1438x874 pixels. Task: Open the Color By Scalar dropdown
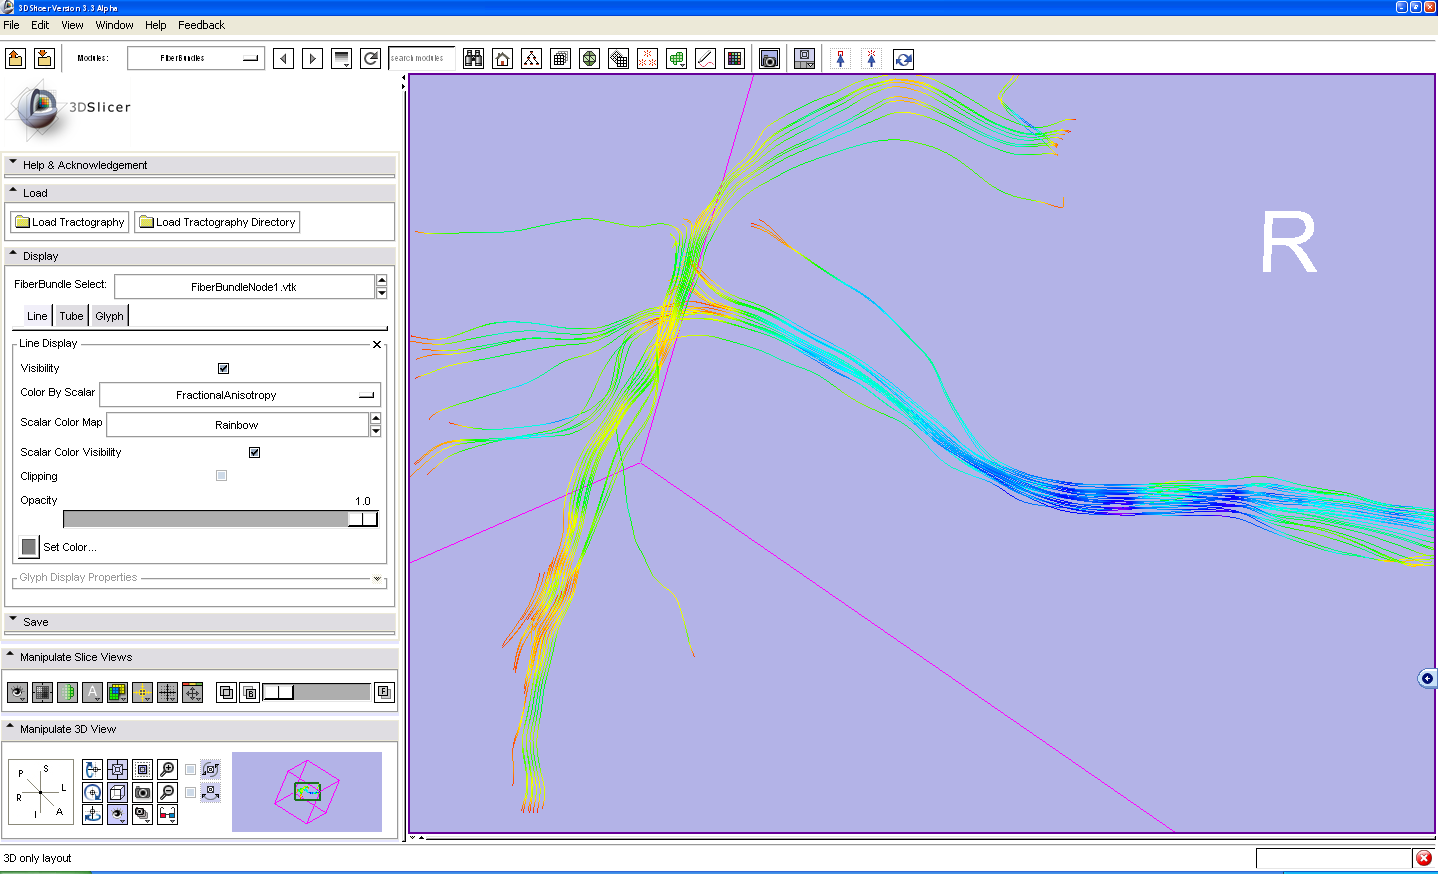click(239, 396)
